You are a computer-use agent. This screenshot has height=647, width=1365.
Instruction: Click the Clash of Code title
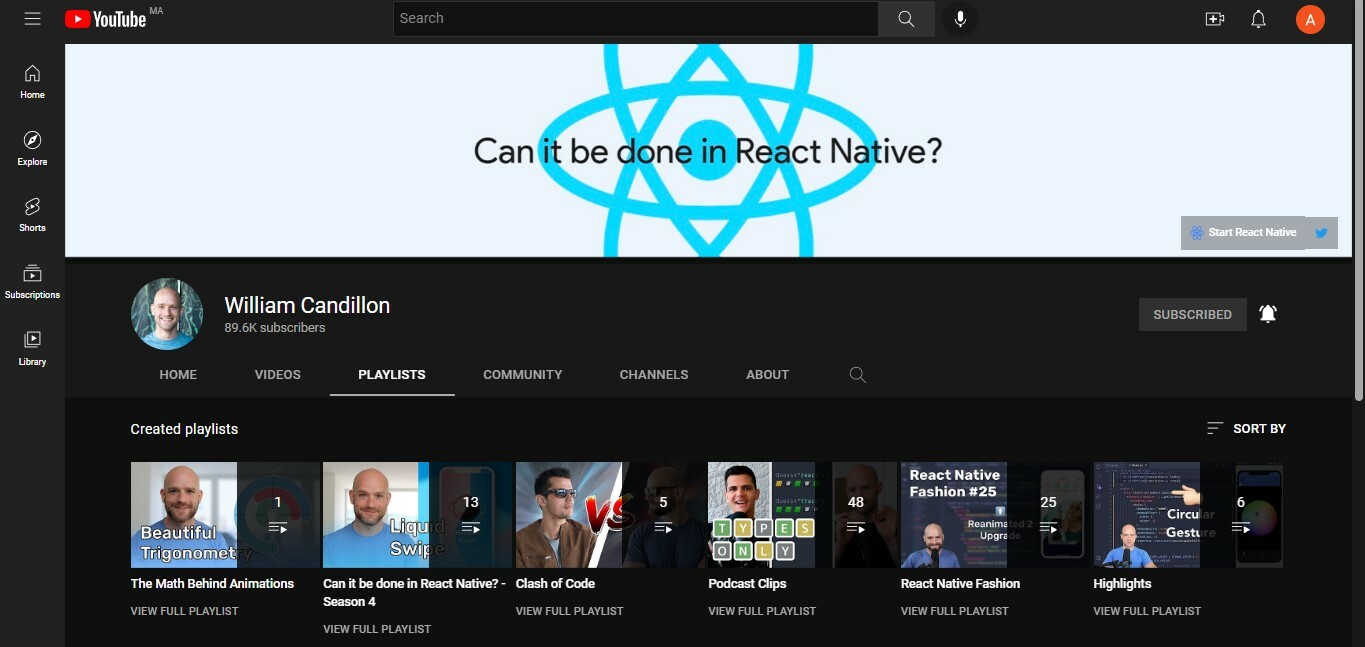pos(555,584)
